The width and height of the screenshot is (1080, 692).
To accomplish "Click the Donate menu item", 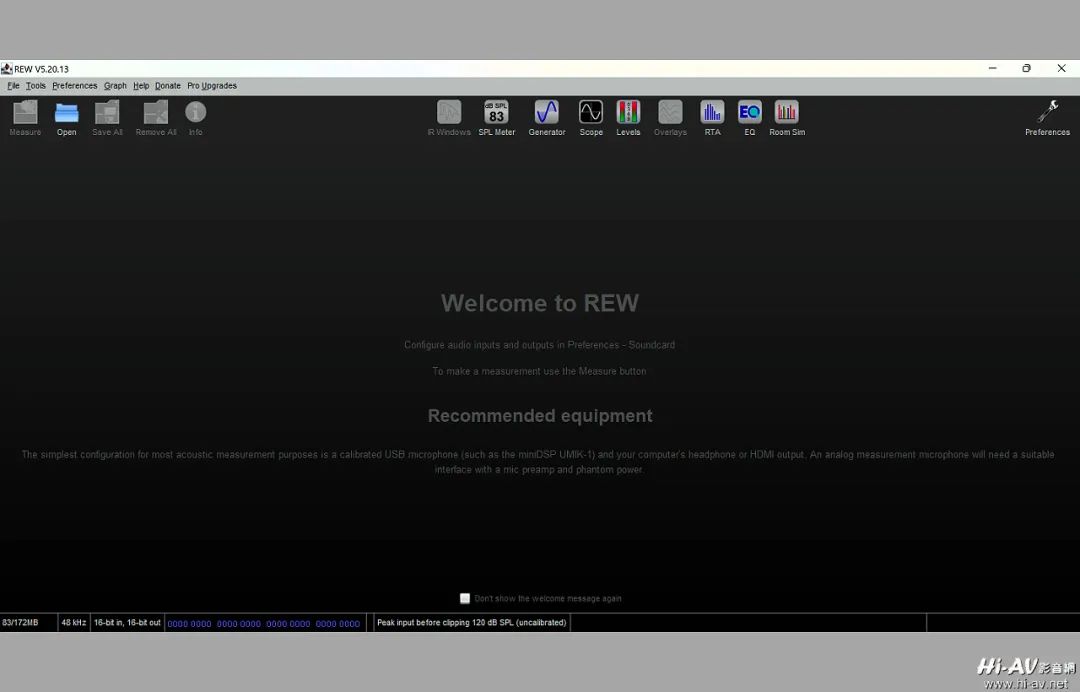I will [x=168, y=86].
